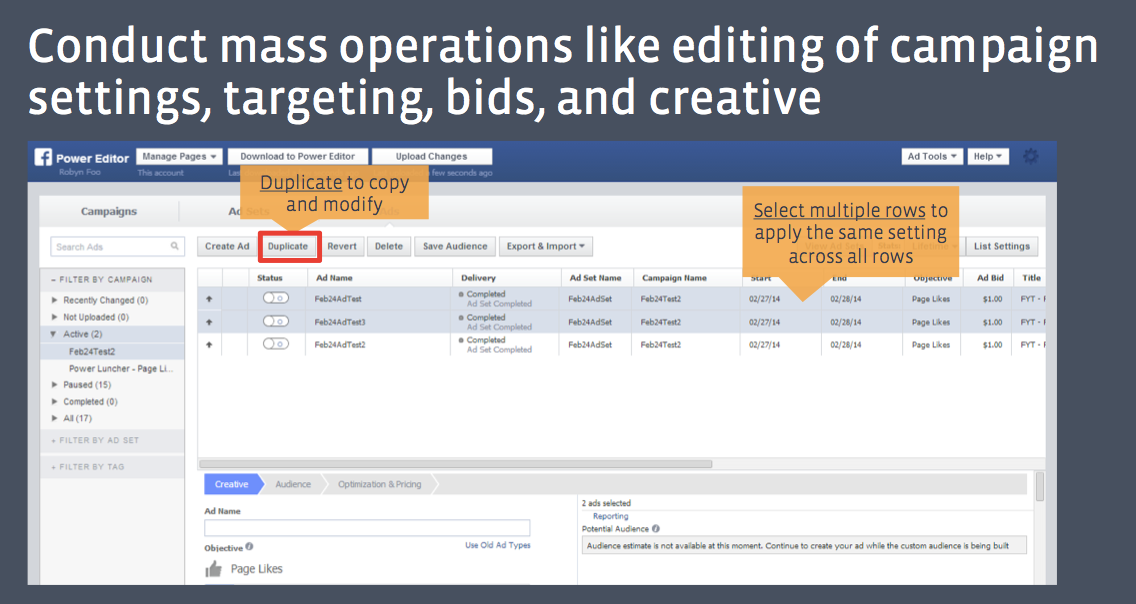Image resolution: width=1136 pixels, height=604 pixels.
Task: Switch to the Campaigns tab
Action: tap(109, 211)
